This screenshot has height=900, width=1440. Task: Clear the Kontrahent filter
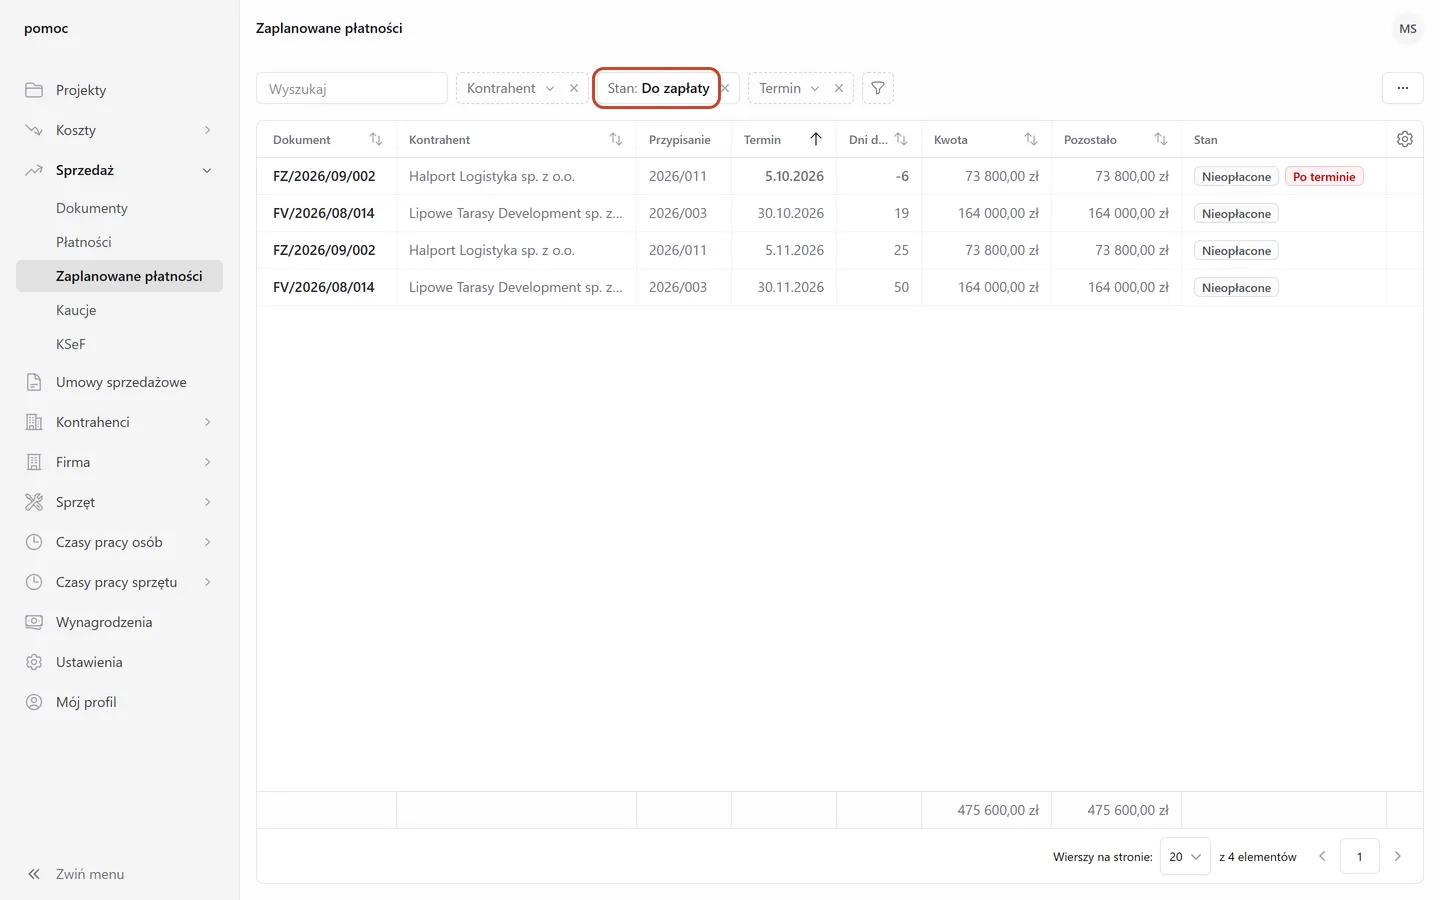click(x=574, y=88)
